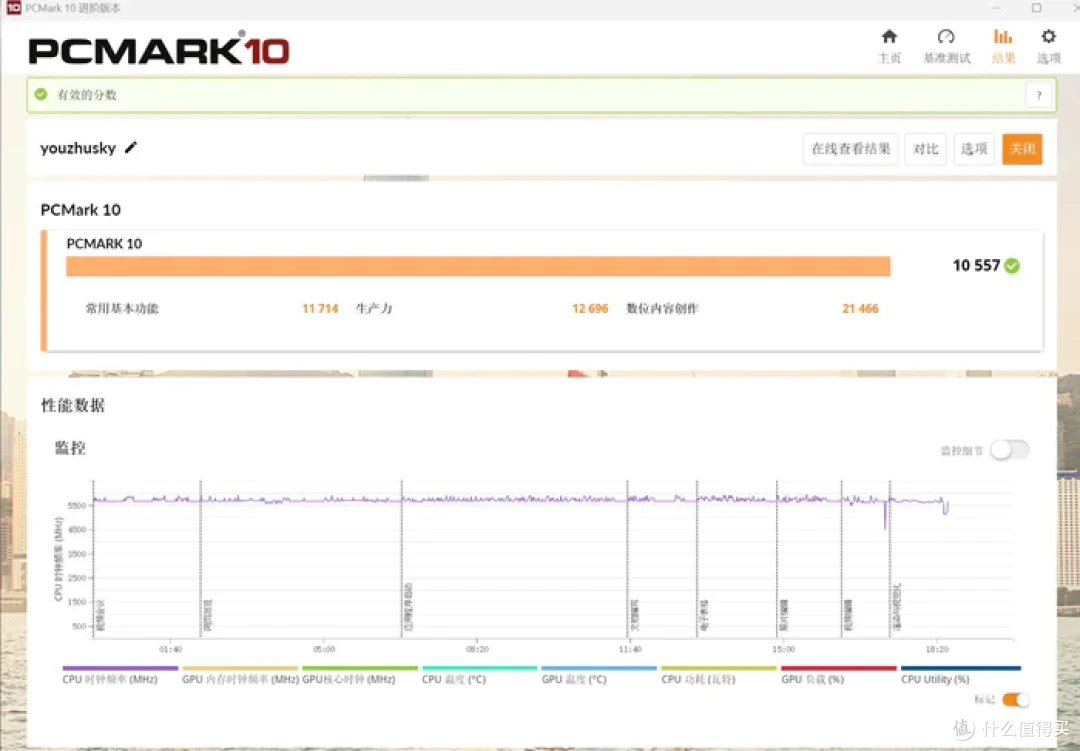This screenshot has height=751, width=1080.
Task: Click the youzhusky result name
Action: (78, 148)
